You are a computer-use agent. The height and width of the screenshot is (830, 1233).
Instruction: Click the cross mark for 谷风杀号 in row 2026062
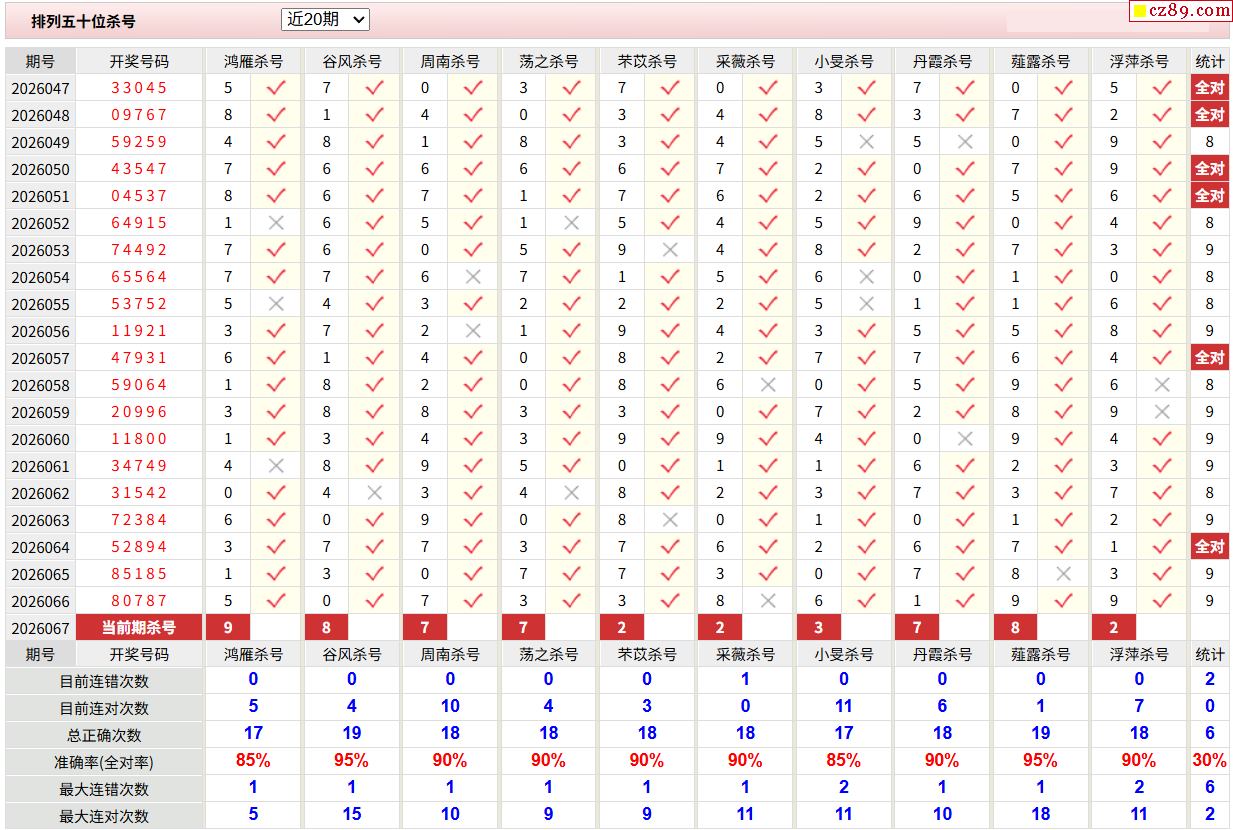tap(374, 493)
